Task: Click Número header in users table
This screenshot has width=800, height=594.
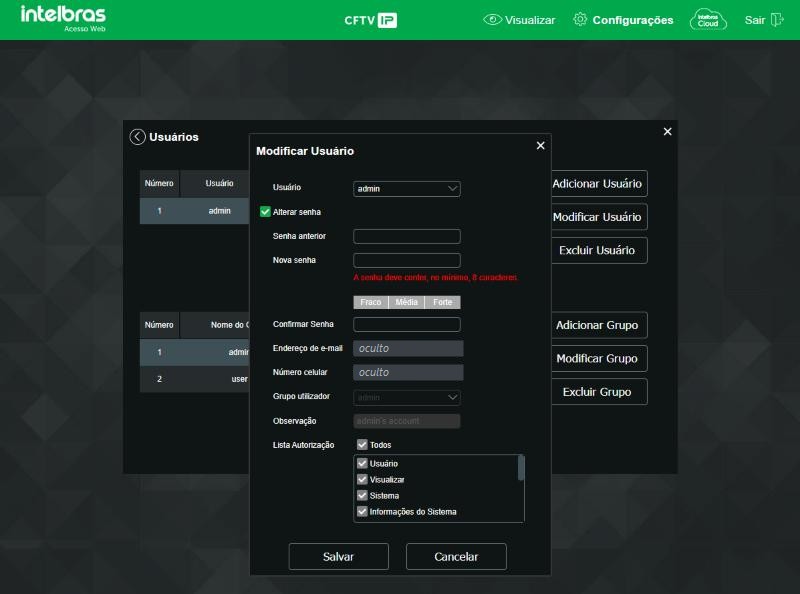Action: (159, 183)
